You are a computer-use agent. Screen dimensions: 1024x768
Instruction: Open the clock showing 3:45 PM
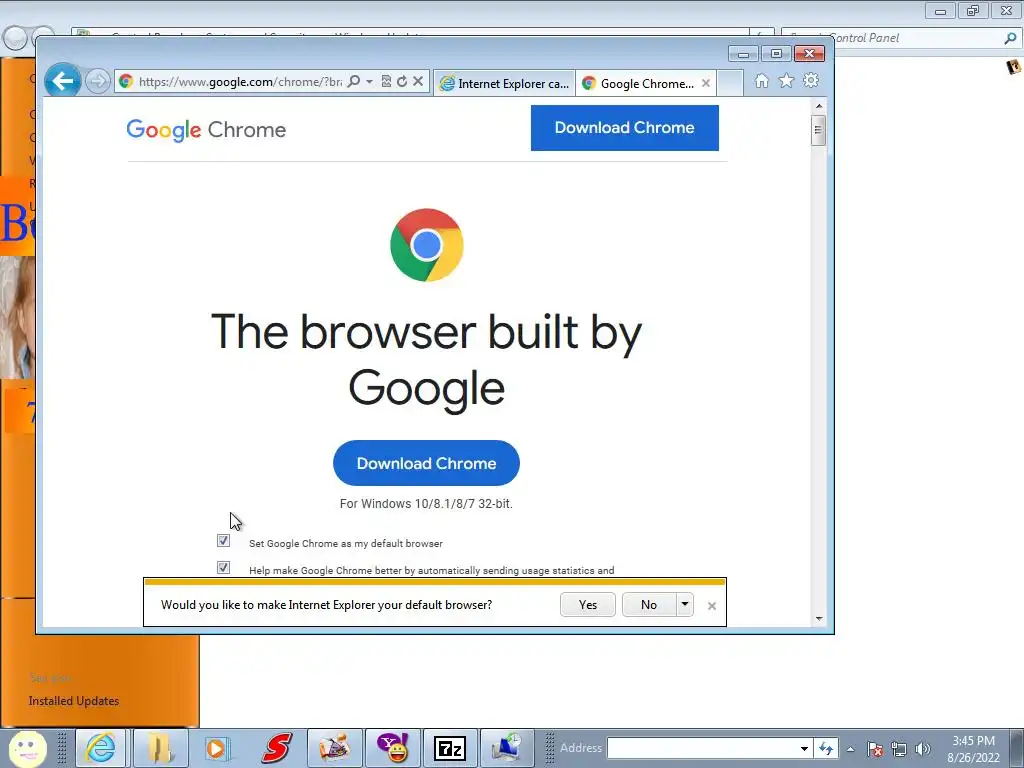tap(973, 749)
